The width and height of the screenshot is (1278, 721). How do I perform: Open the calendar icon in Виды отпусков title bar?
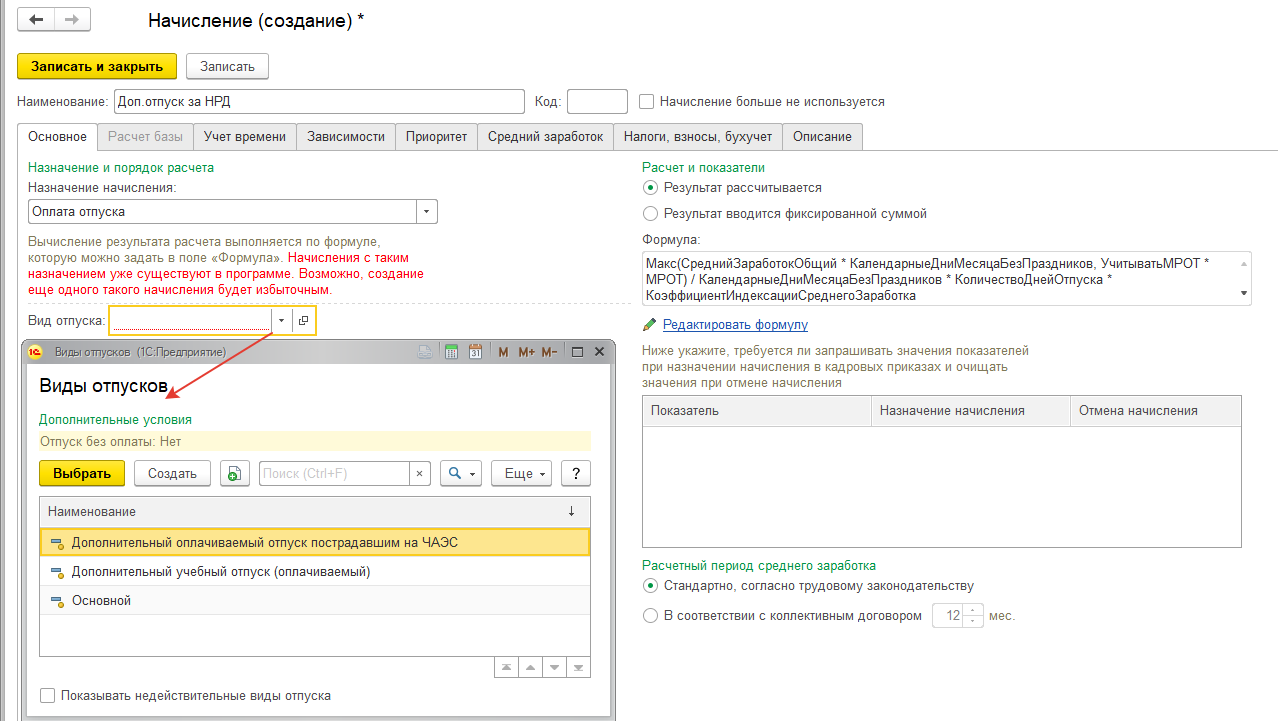click(476, 352)
